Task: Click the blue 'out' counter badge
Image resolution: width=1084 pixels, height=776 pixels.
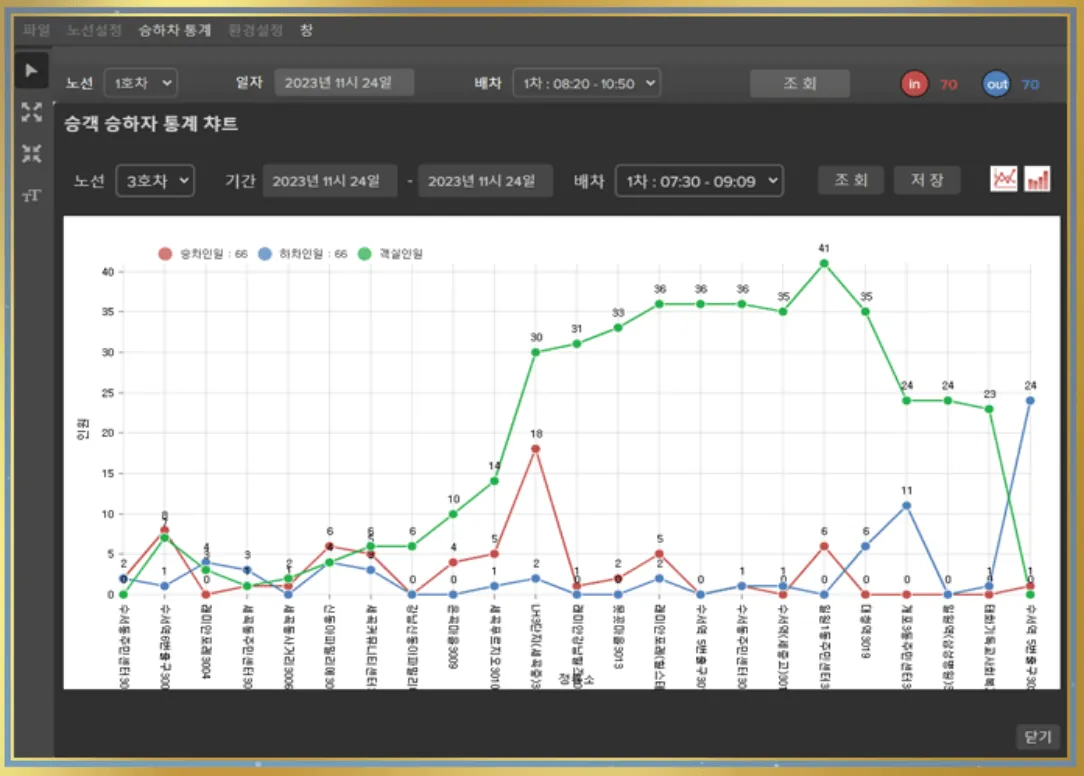Action: (996, 84)
